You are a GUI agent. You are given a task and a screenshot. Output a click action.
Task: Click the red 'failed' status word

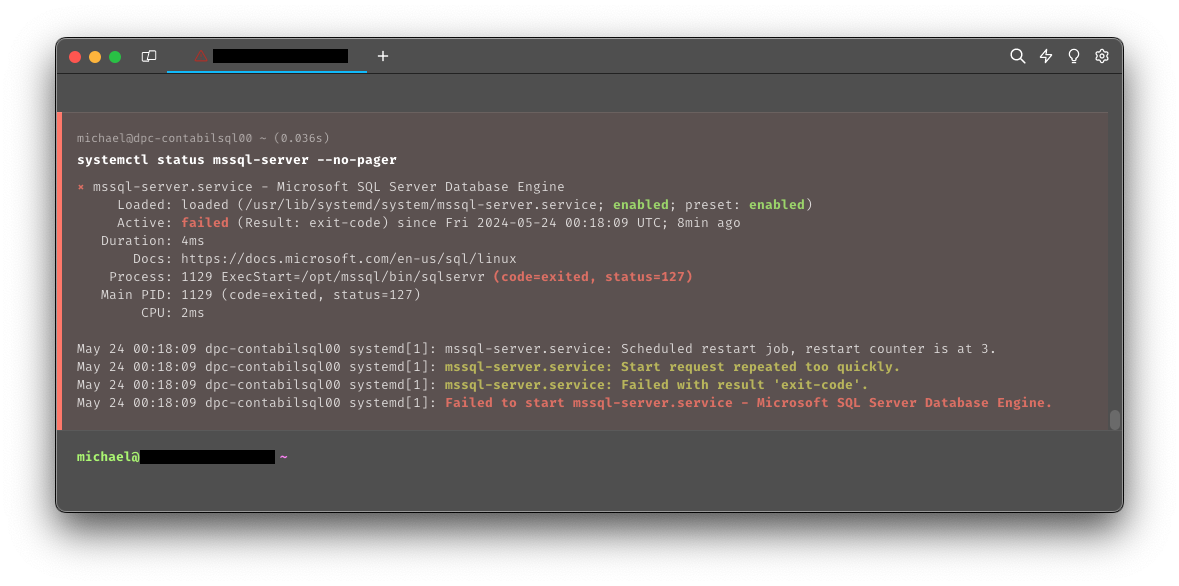pos(205,223)
